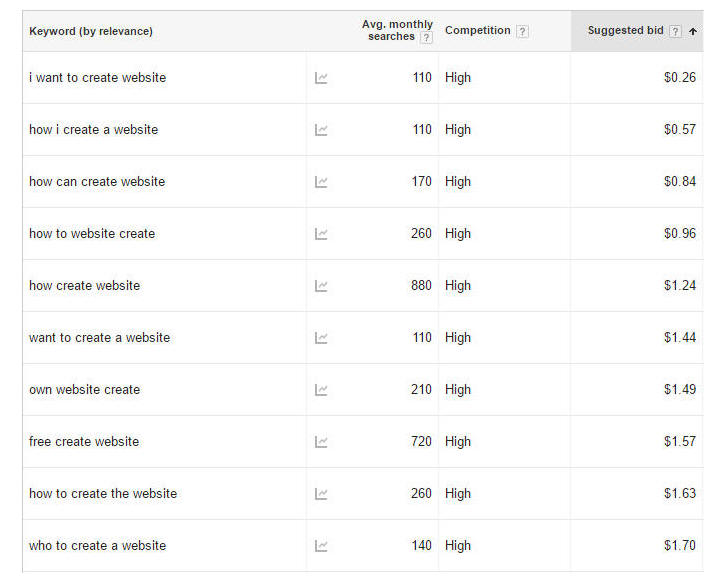Open trend chart for 'how i create a website'
The image size is (723, 580).
(321, 130)
